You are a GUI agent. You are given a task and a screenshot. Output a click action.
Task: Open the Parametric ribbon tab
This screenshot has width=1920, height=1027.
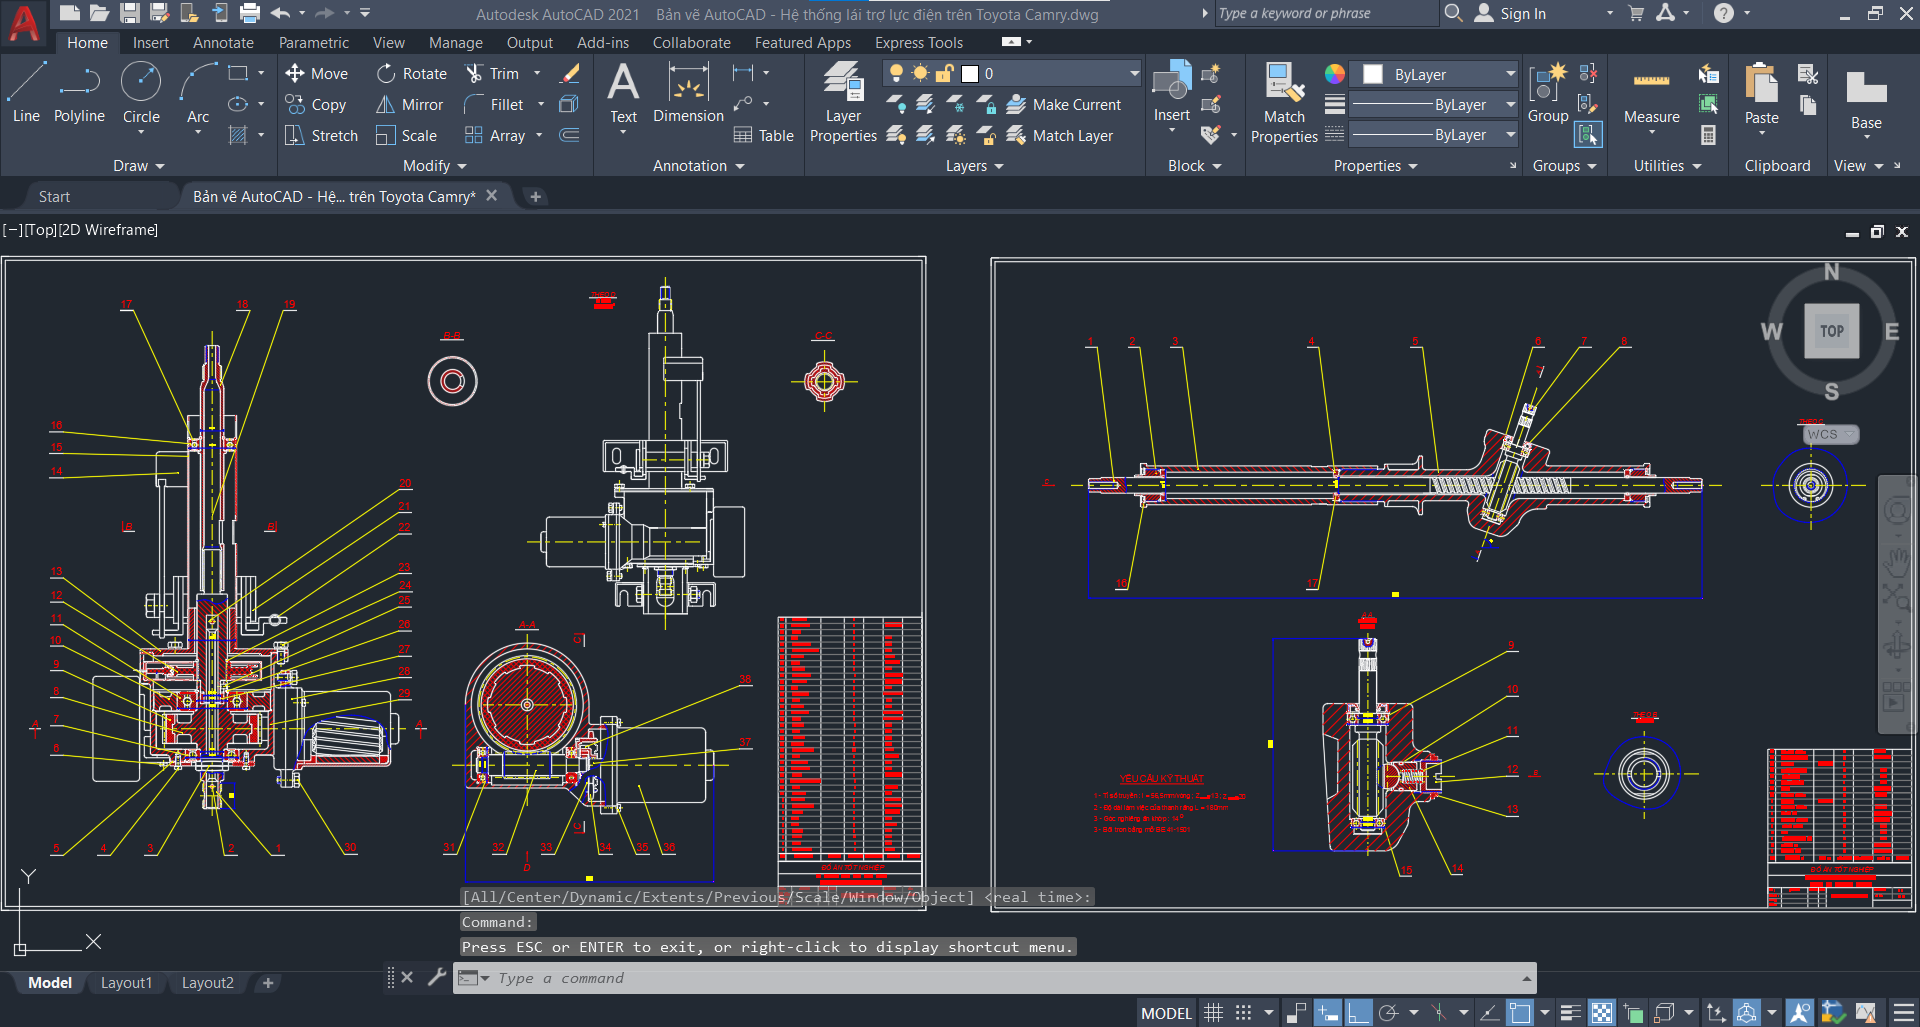pyautogui.click(x=314, y=42)
